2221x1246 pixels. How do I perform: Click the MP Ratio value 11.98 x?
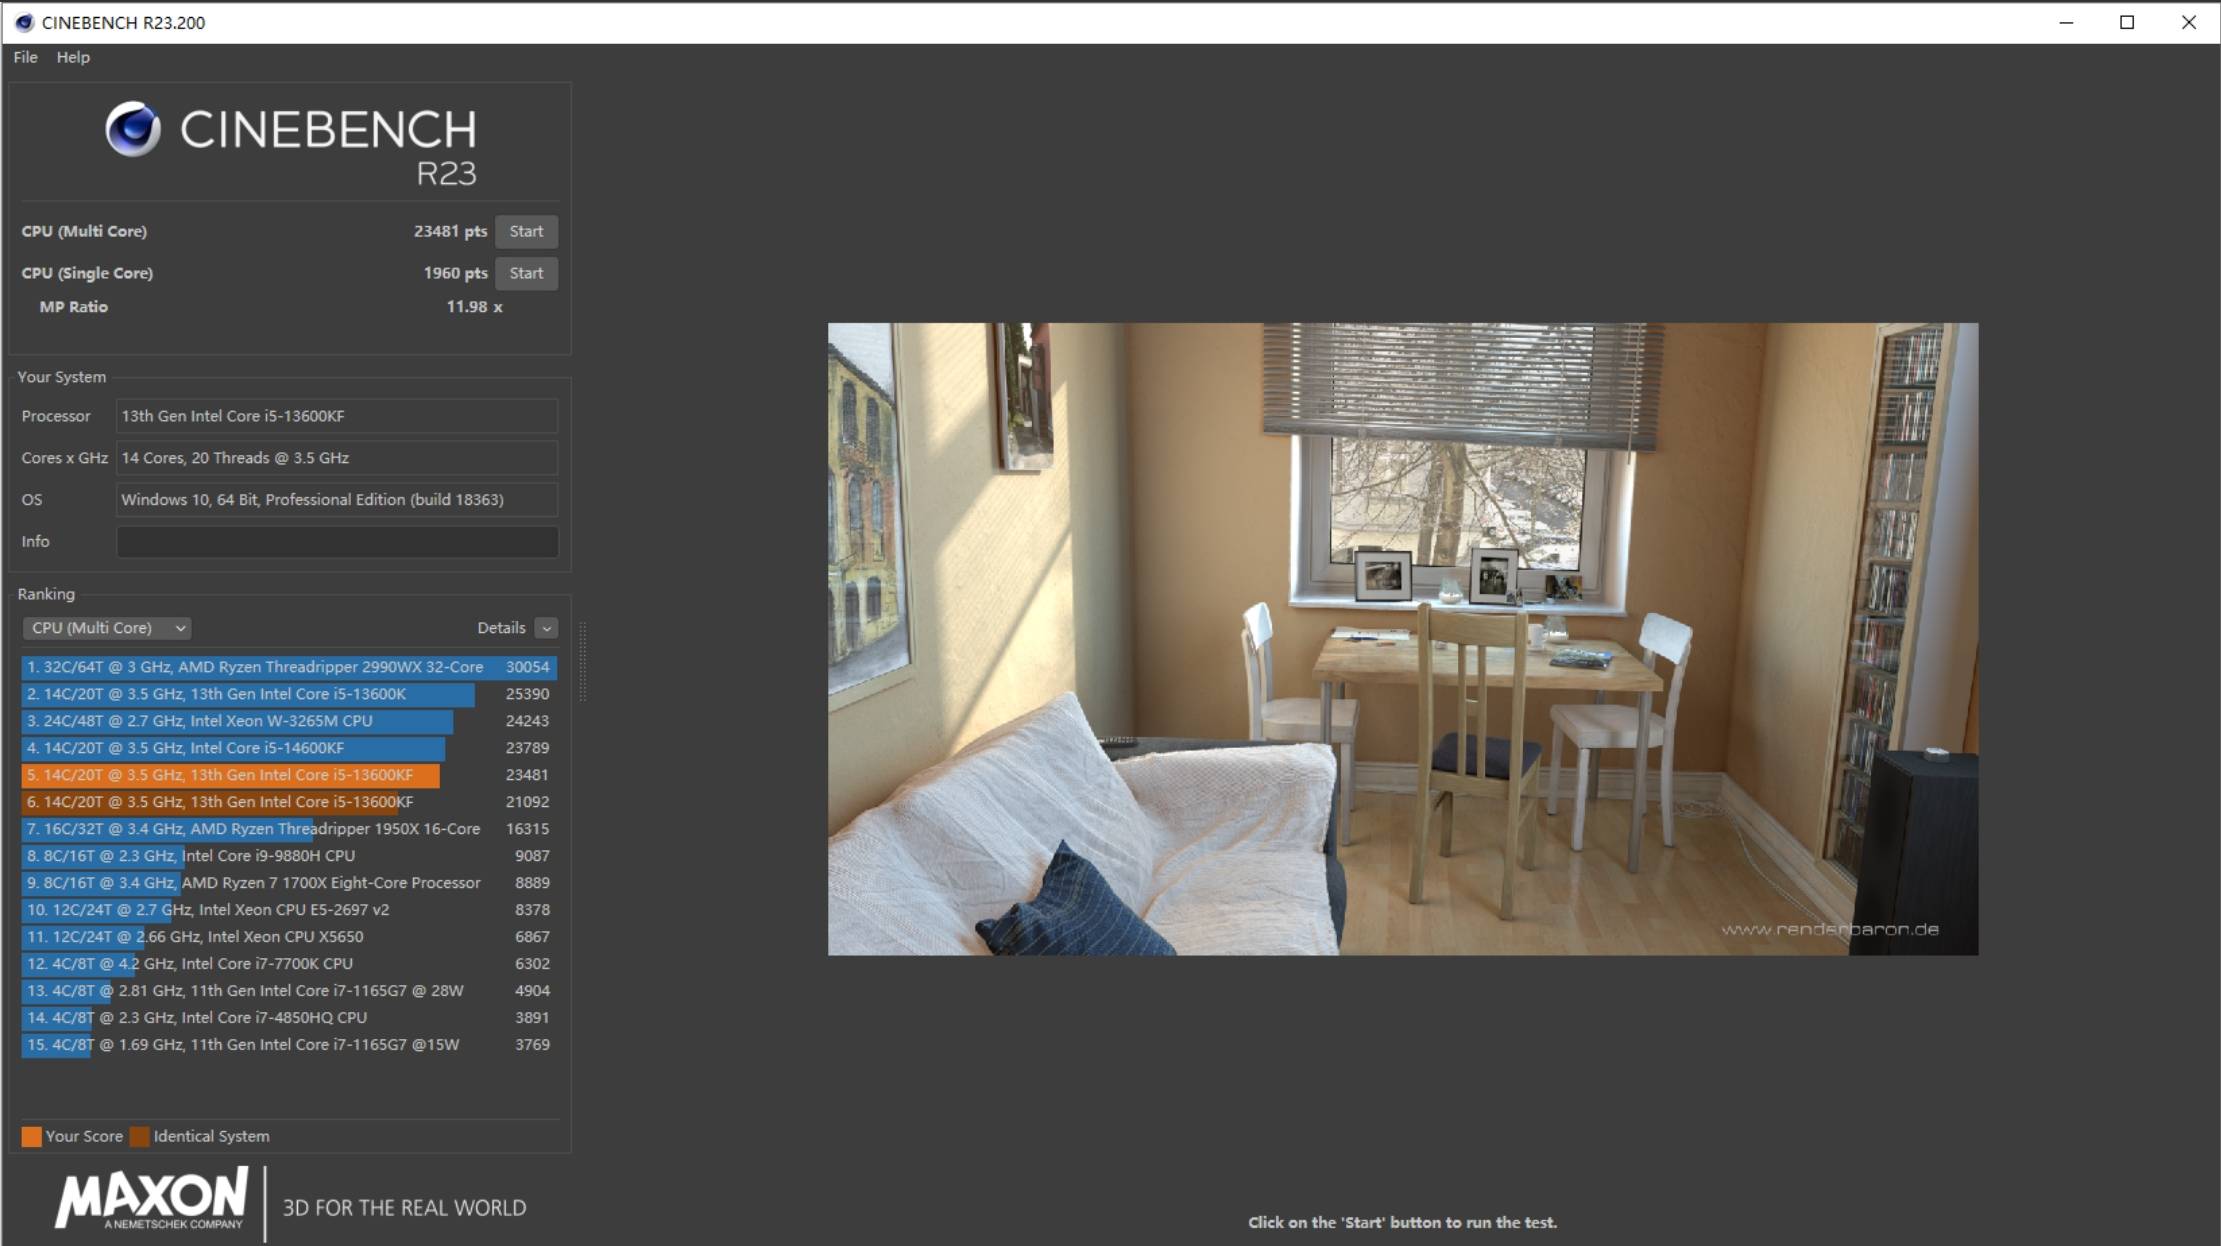pos(474,307)
